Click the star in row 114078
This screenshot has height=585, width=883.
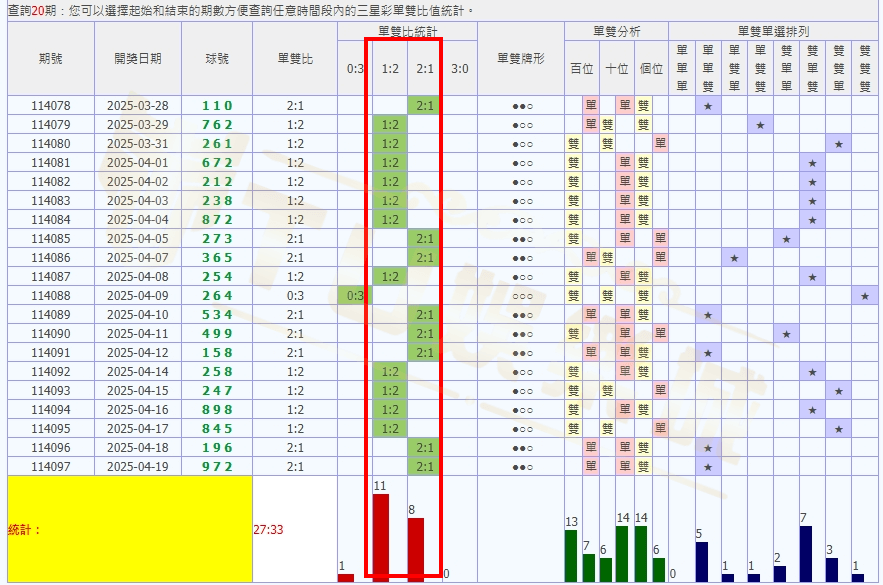pos(708,106)
